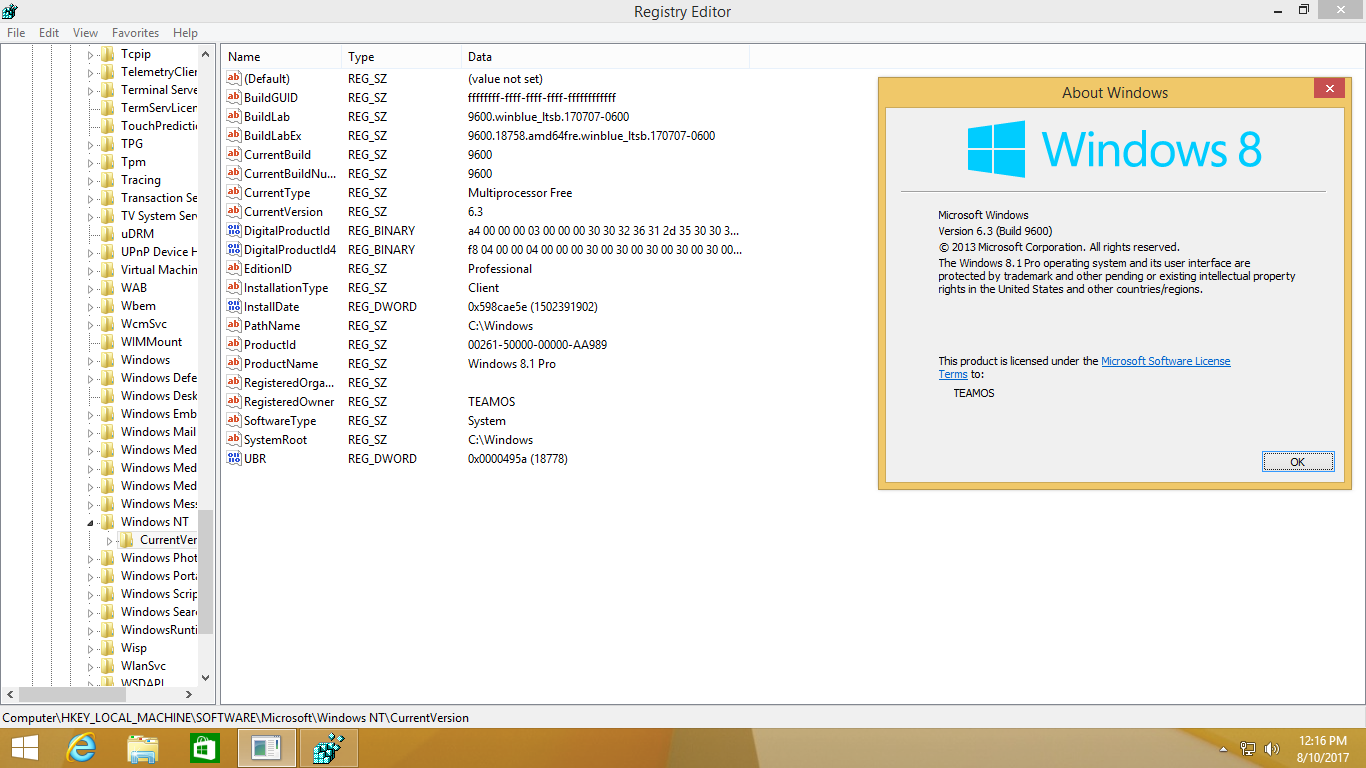Select the PathName value name

271,326
